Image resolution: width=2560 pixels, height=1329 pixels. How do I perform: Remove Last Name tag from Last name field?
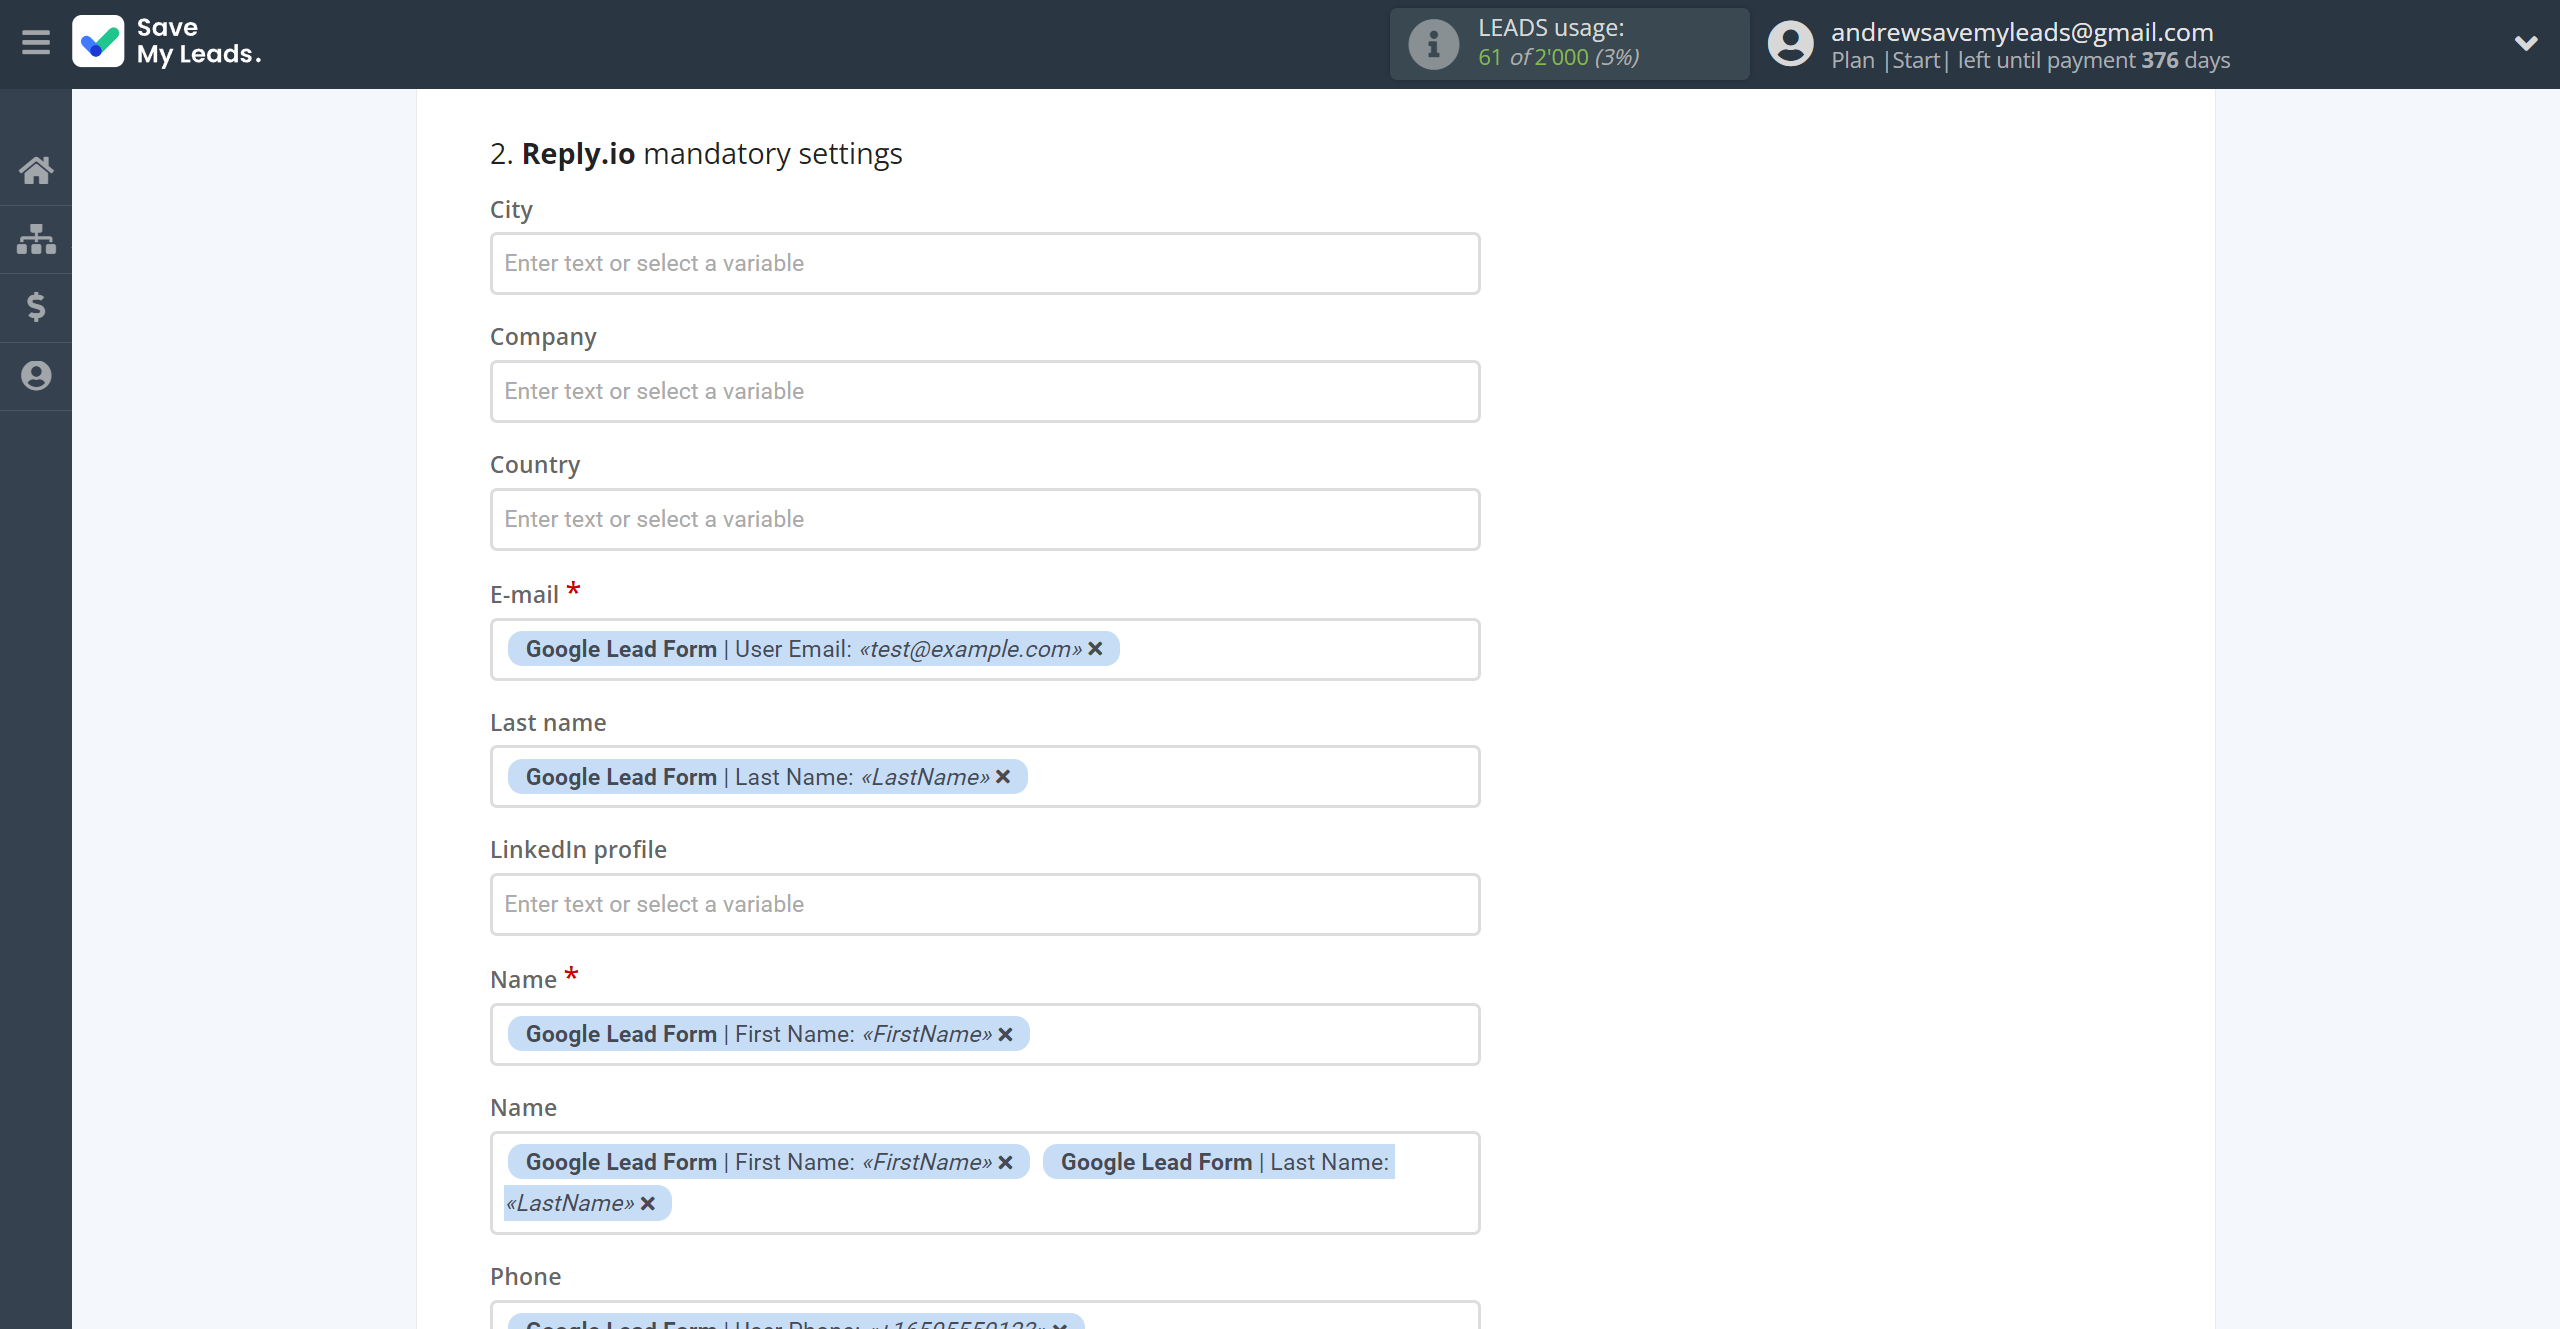[1003, 777]
